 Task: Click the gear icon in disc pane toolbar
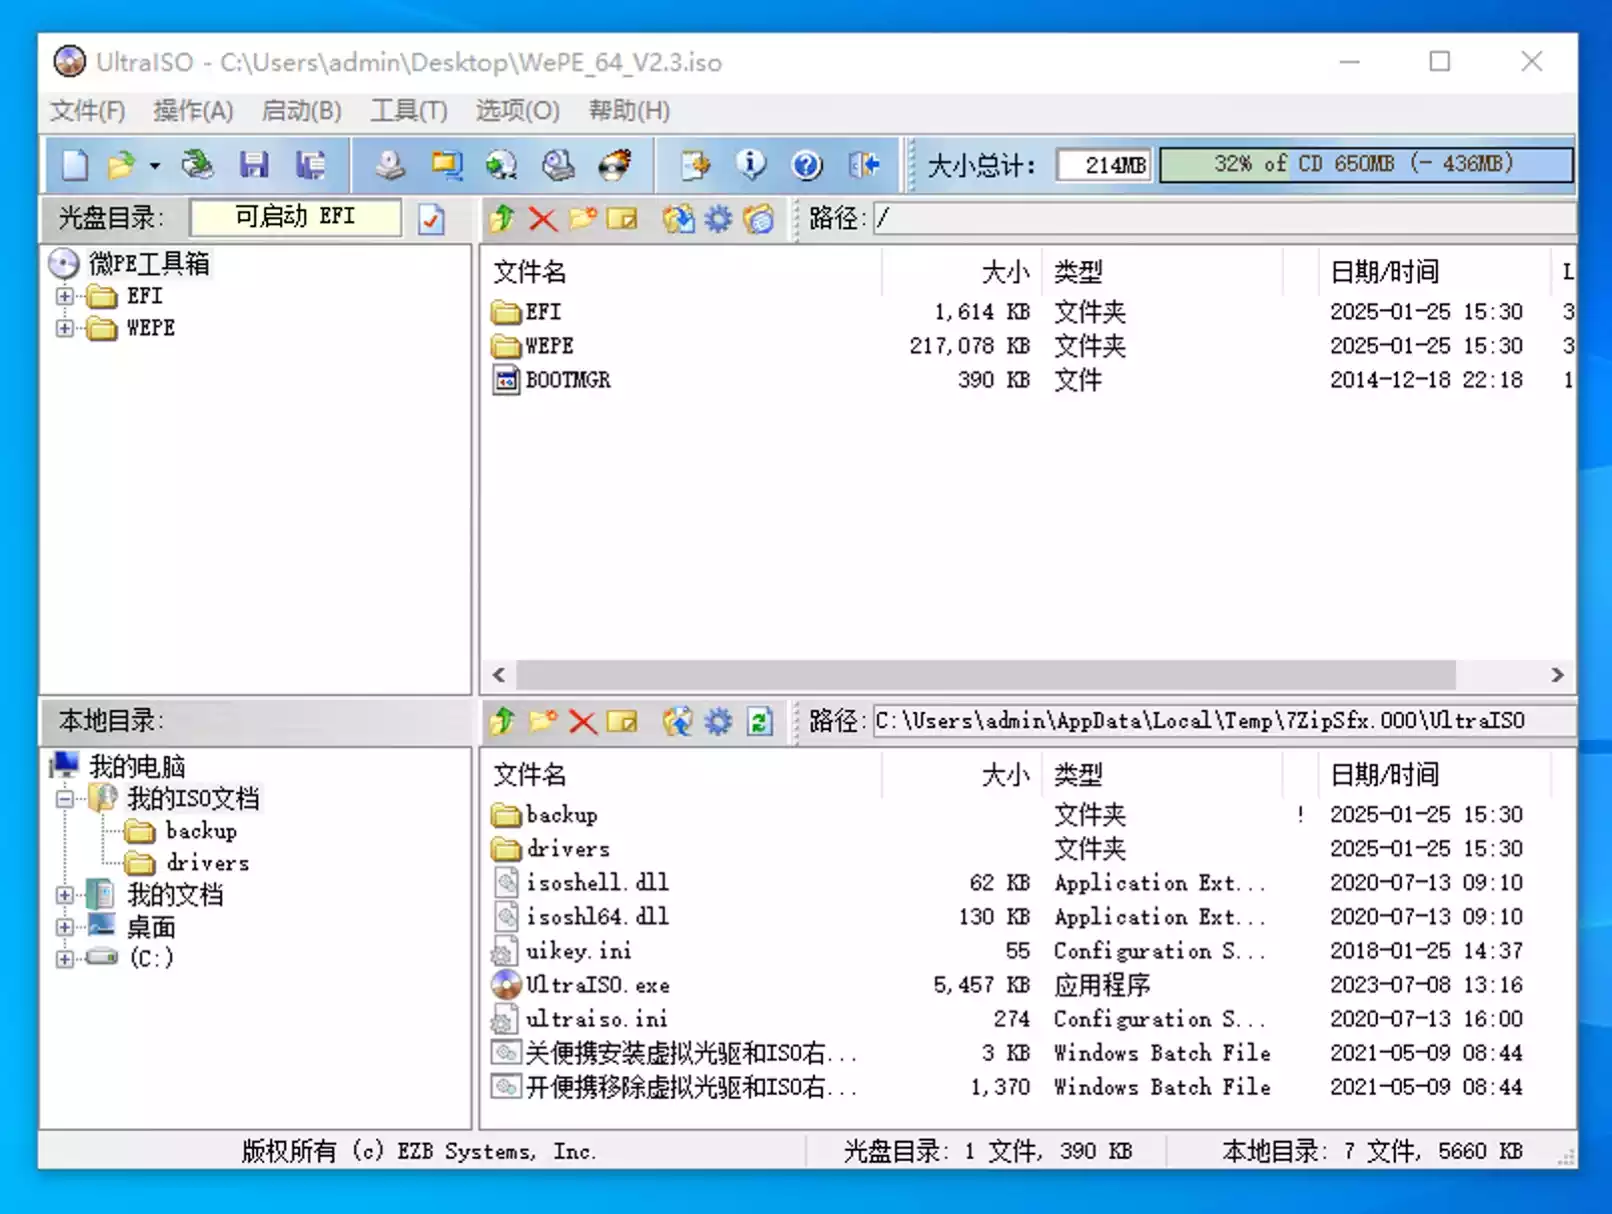click(718, 218)
